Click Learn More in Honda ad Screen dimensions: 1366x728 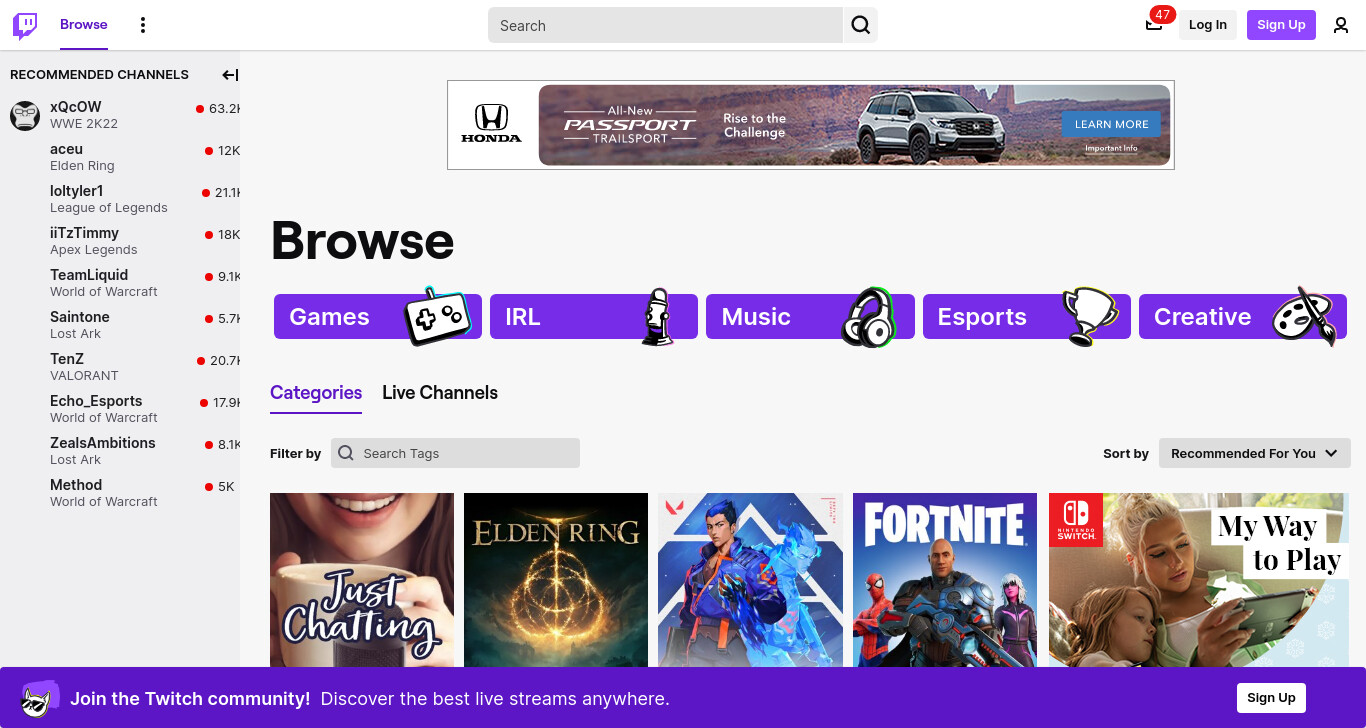tap(1111, 124)
